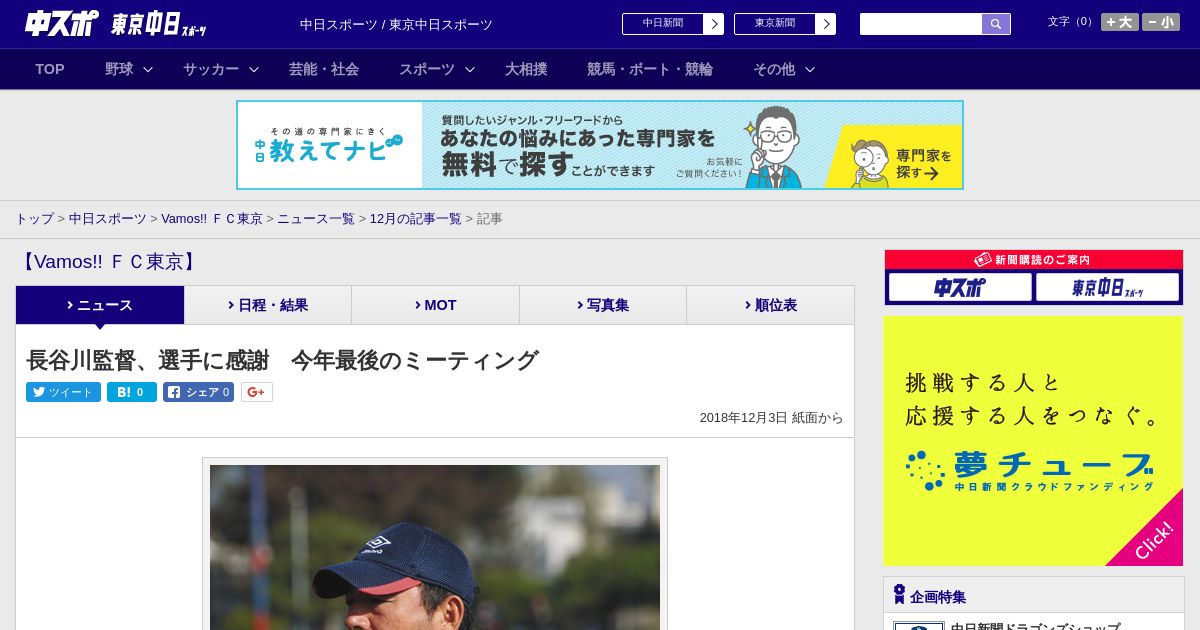Bookmark article with Hatena B! button

click(x=132, y=392)
